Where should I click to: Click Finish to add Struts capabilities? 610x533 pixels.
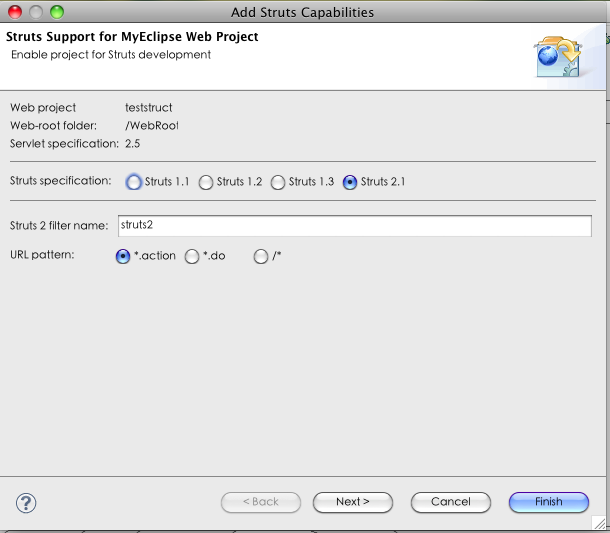[549, 502]
